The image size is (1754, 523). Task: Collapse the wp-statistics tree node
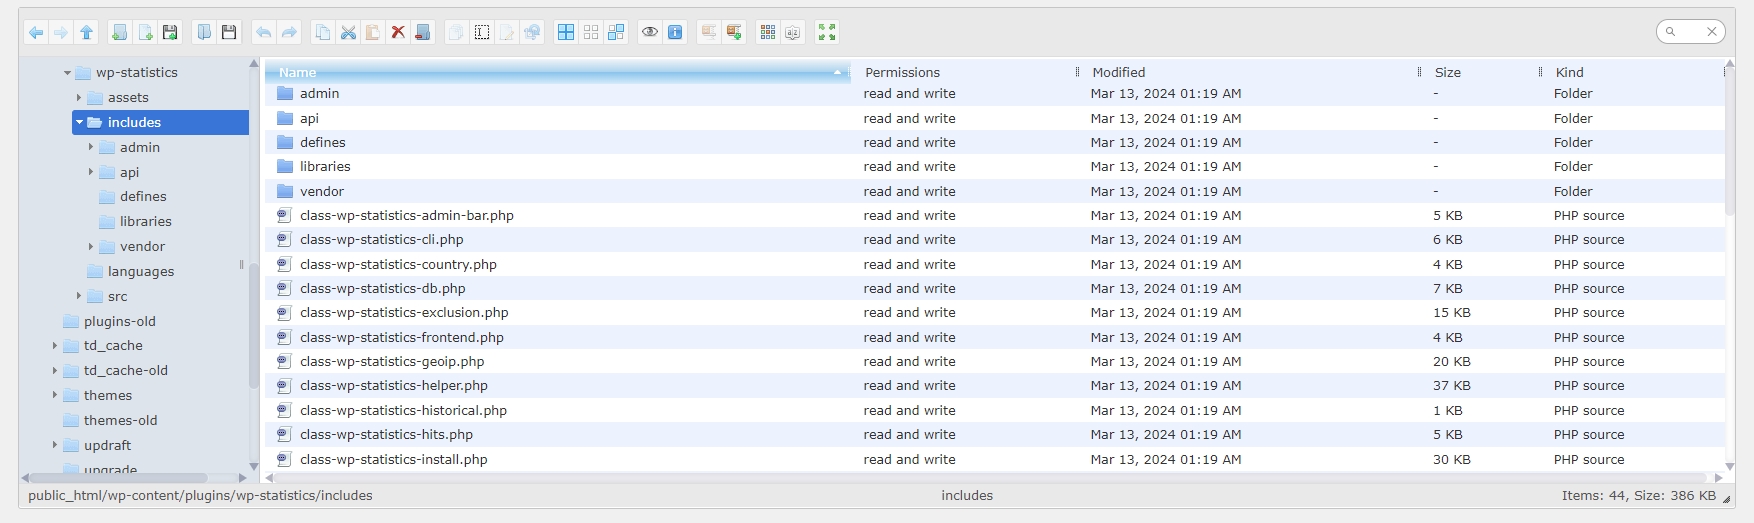coord(67,73)
